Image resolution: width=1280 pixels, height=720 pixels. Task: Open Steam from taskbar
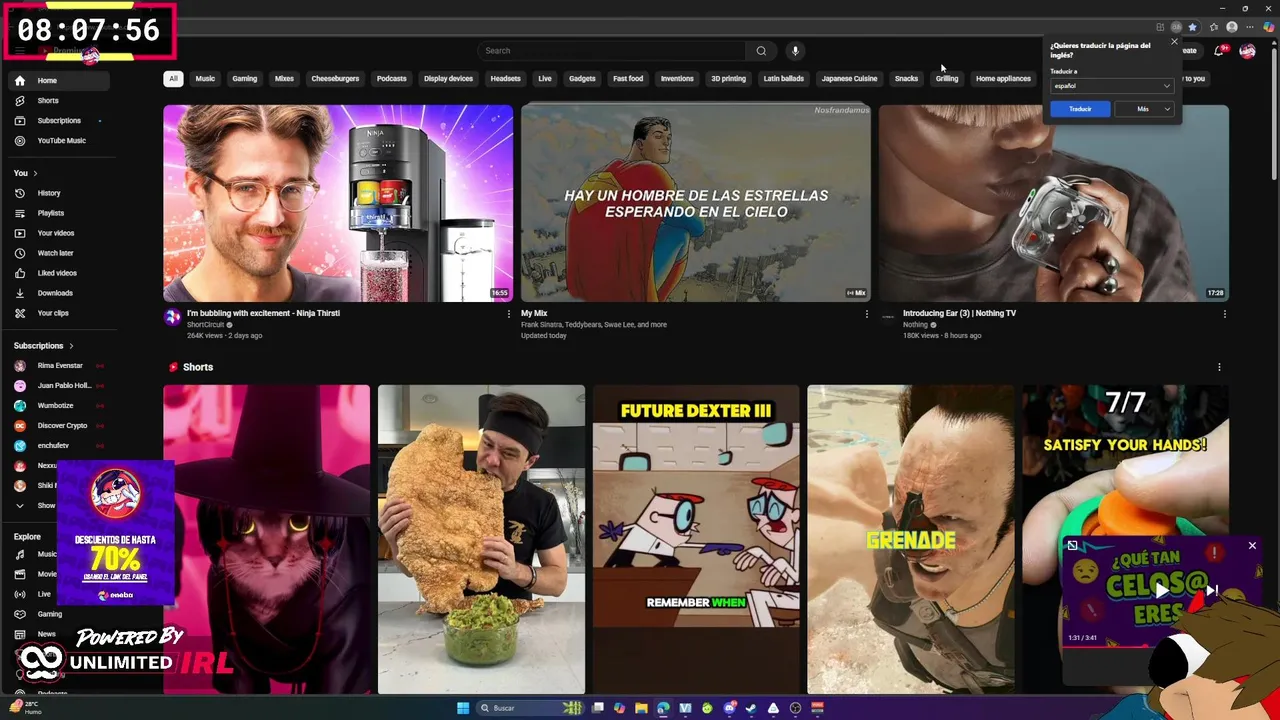tap(751, 708)
